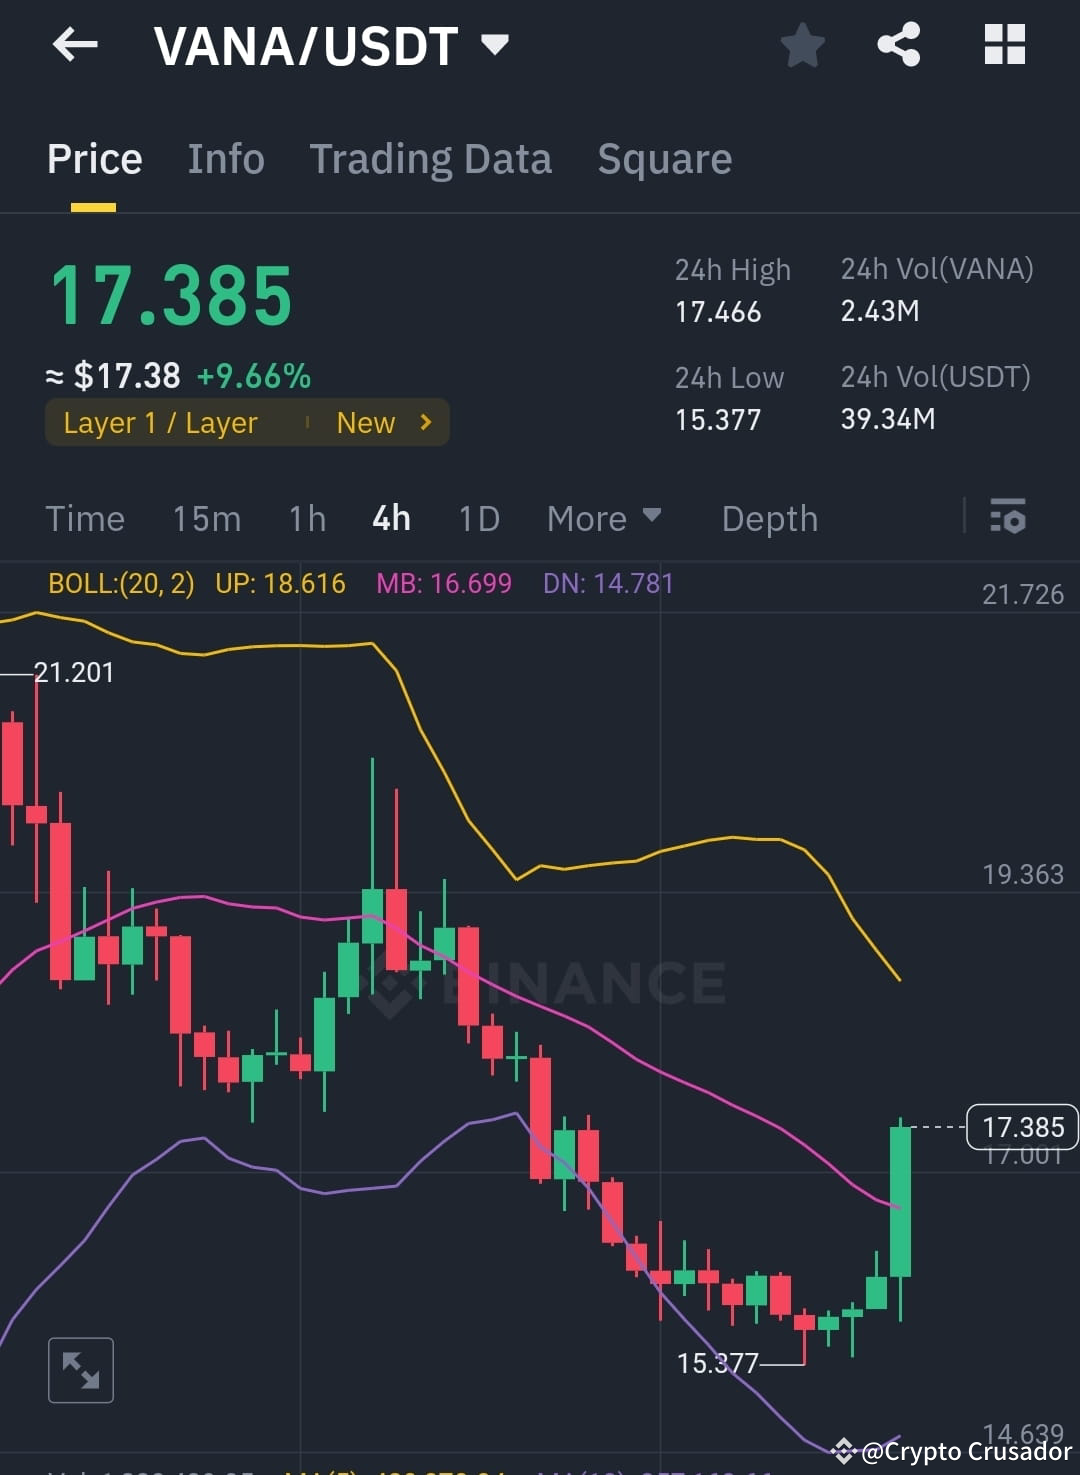Screen dimensions: 1080x1475
Task: Expand the More timeframes dropdown
Action: [x=603, y=518]
